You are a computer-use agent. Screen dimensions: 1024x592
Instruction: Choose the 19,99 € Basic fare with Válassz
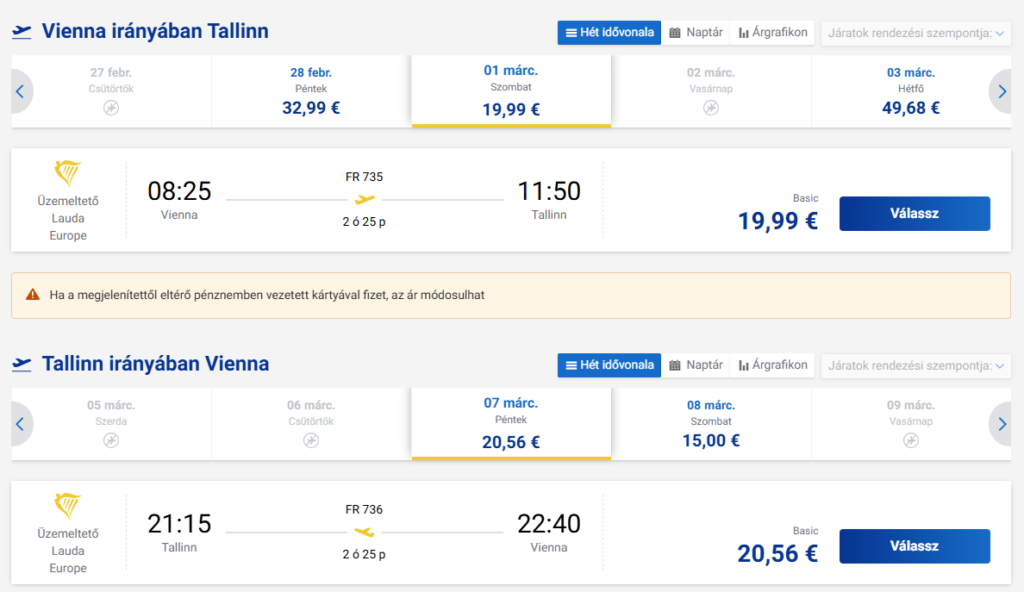click(x=914, y=214)
